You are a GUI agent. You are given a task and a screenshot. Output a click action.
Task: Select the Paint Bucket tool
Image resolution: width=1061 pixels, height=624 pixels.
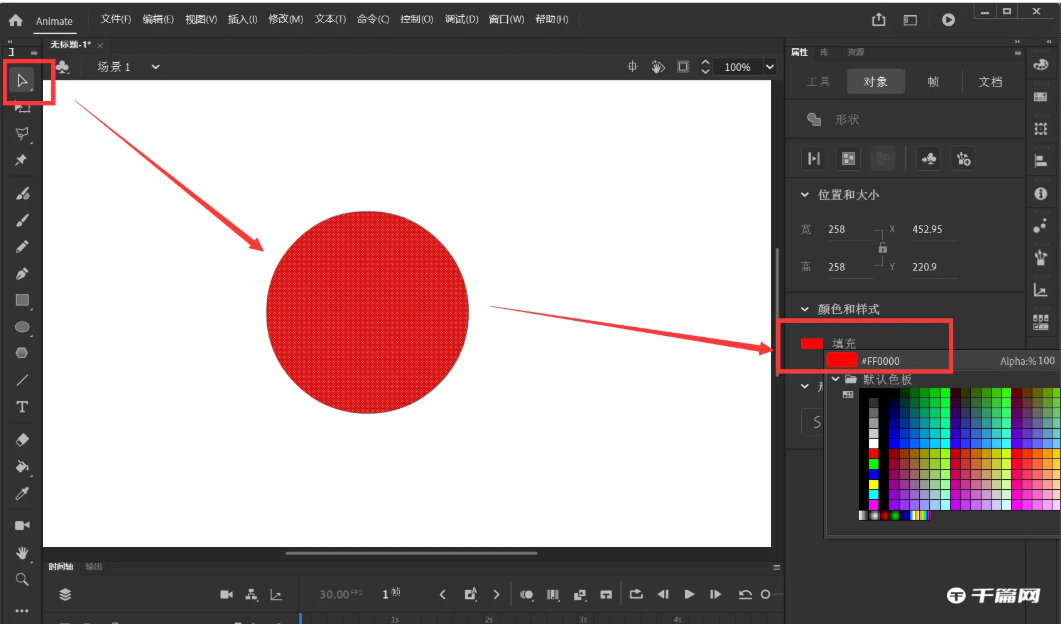(x=22, y=466)
